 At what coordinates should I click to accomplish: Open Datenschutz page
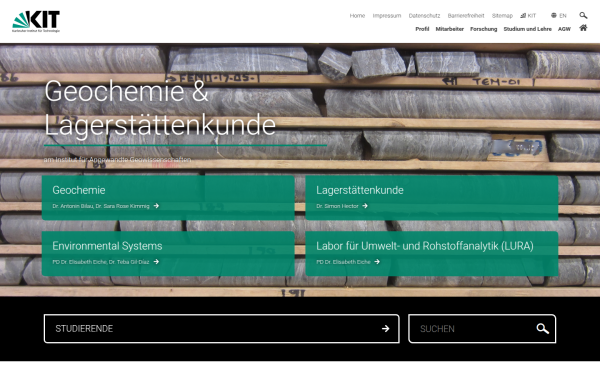[424, 16]
